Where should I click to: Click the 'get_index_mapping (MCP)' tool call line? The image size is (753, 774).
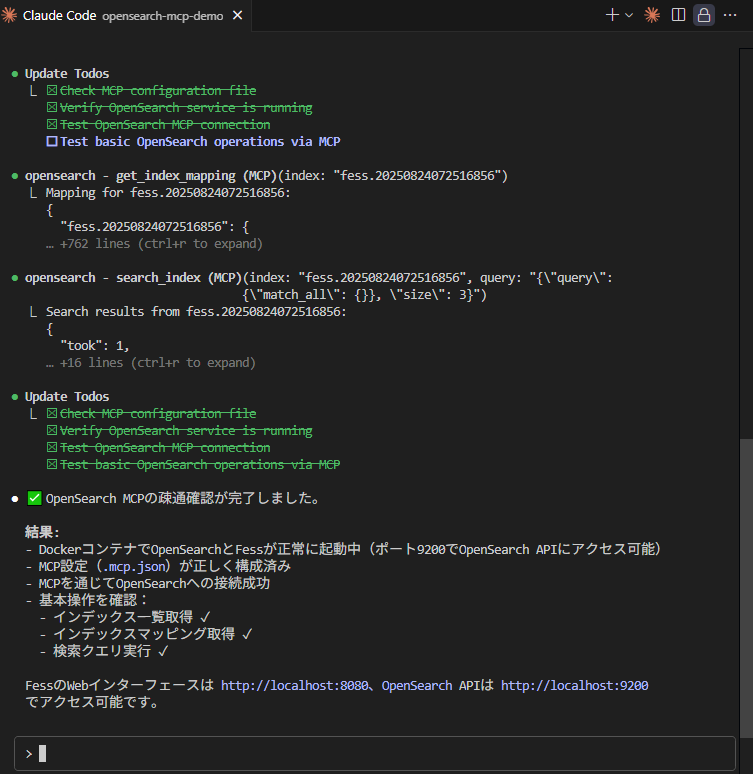266,176
